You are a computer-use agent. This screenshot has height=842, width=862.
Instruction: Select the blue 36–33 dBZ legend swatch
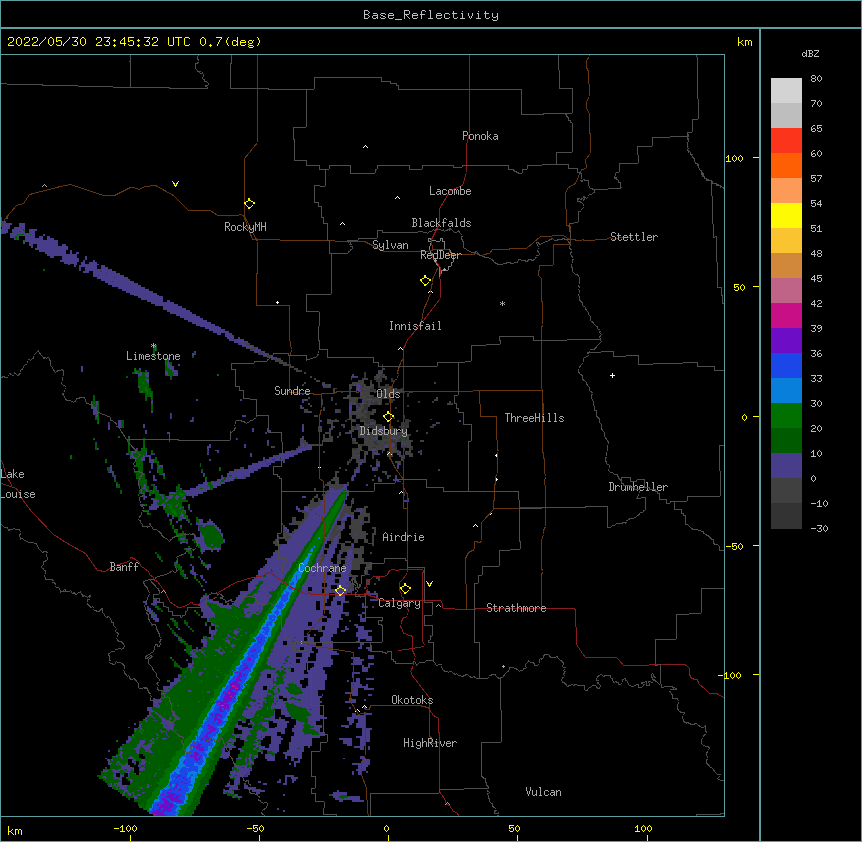[x=786, y=365]
